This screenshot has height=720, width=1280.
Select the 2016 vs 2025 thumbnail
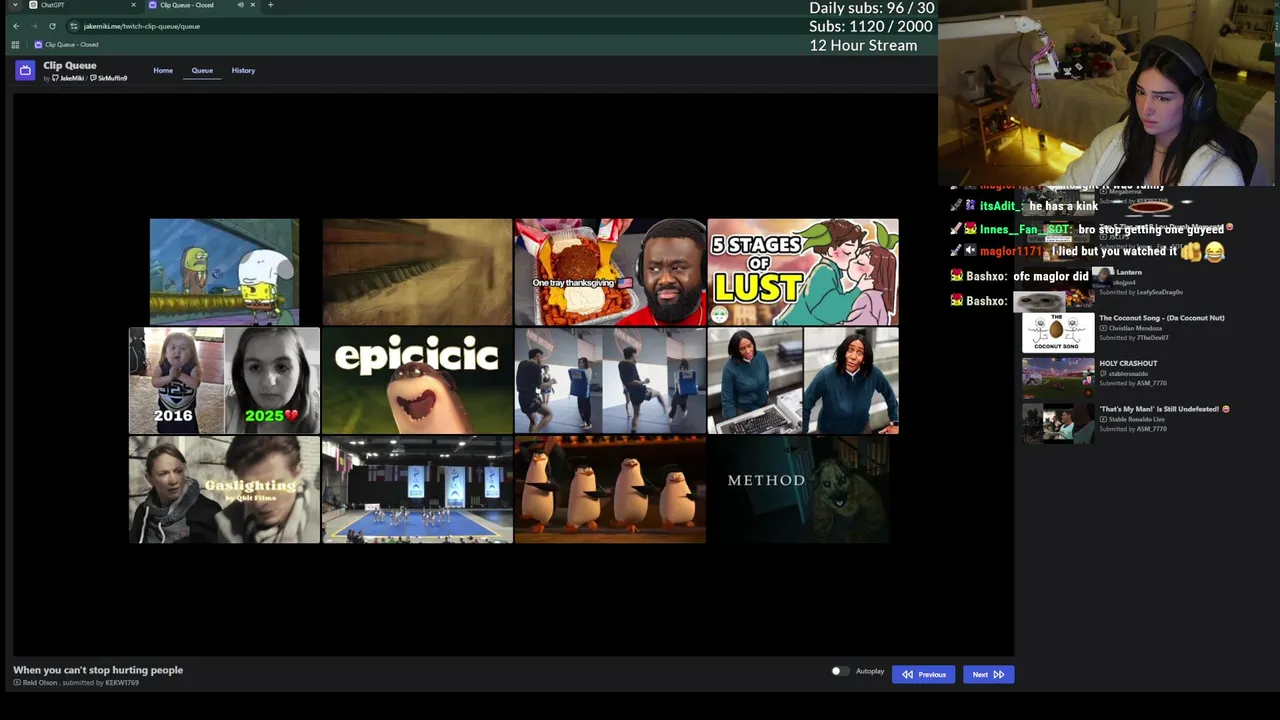pos(224,381)
